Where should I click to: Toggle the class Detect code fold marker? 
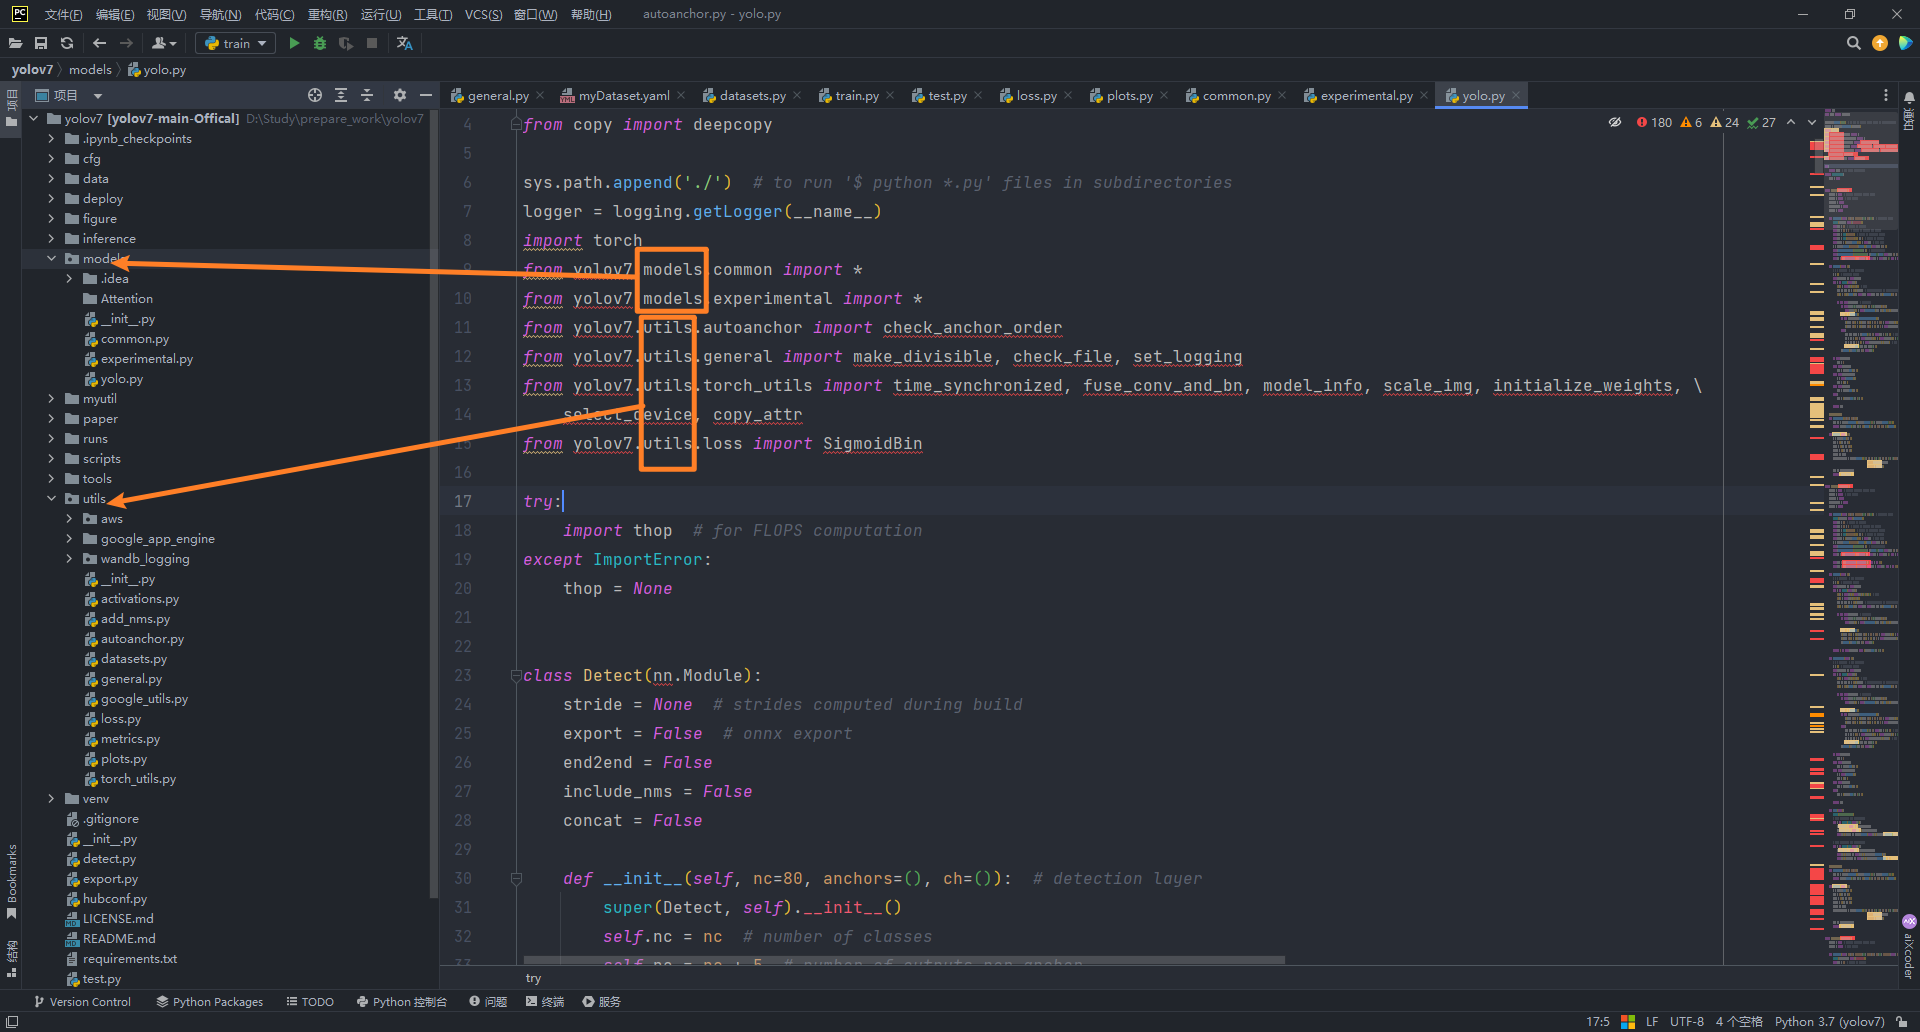516,676
